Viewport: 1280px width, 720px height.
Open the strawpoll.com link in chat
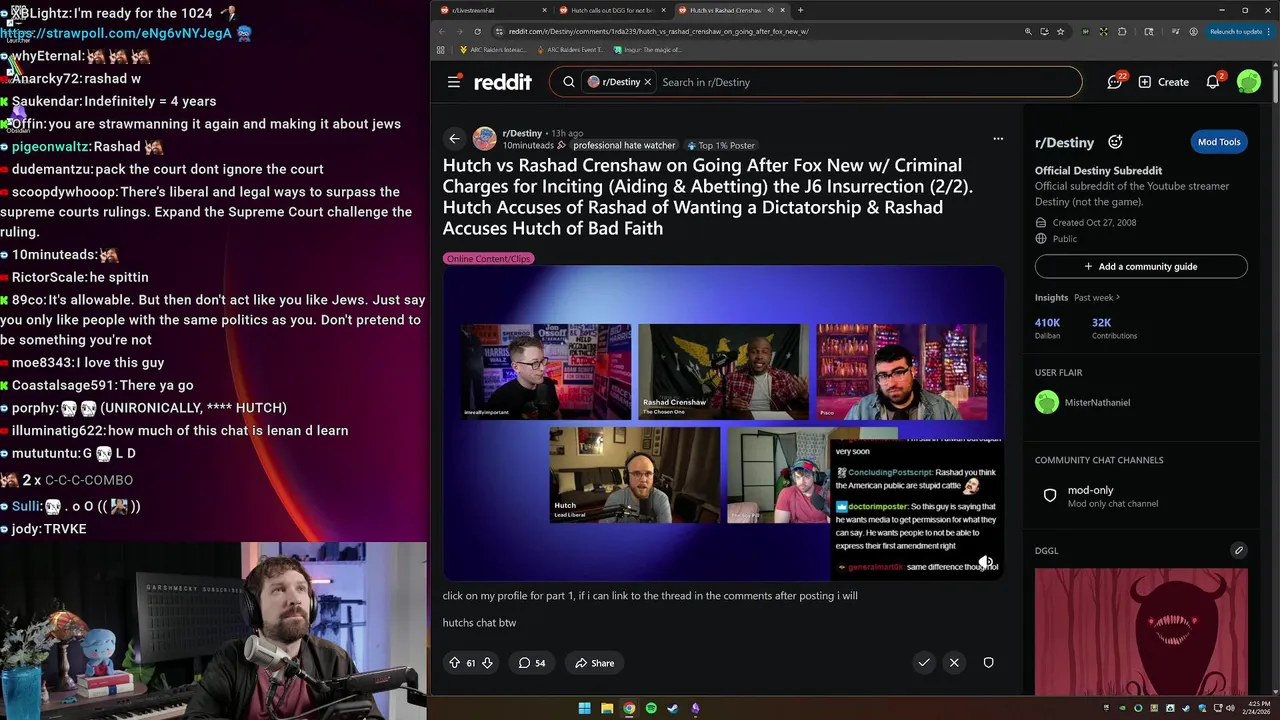tap(116, 34)
